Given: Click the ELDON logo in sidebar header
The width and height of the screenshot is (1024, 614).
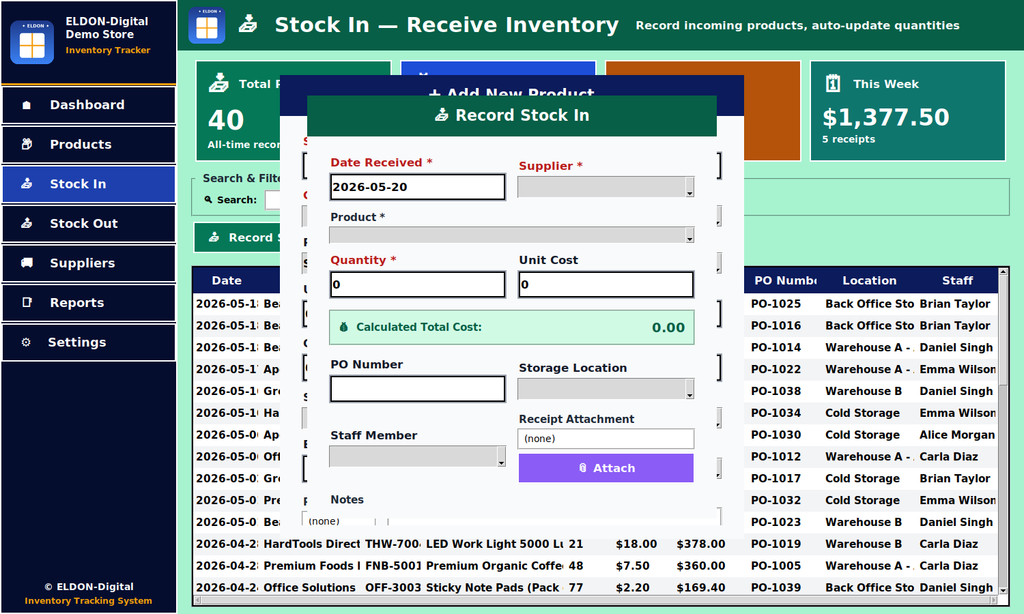Looking at the screenshot, I should point(32,42).
